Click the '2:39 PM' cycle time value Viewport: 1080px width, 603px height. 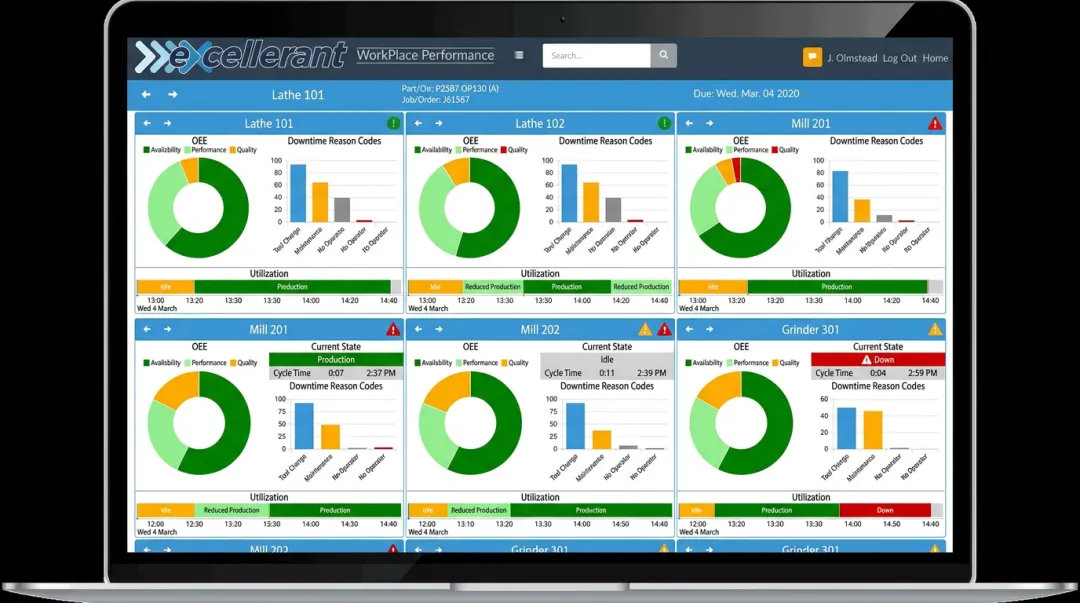point(652,373)
